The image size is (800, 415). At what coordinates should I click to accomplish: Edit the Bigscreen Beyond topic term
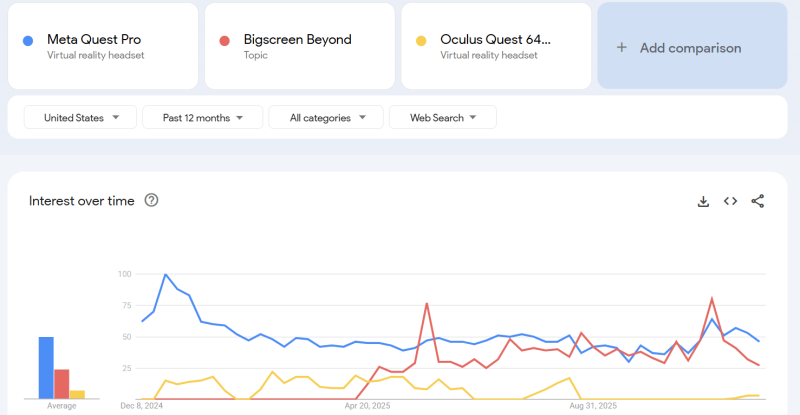[297, 40]
